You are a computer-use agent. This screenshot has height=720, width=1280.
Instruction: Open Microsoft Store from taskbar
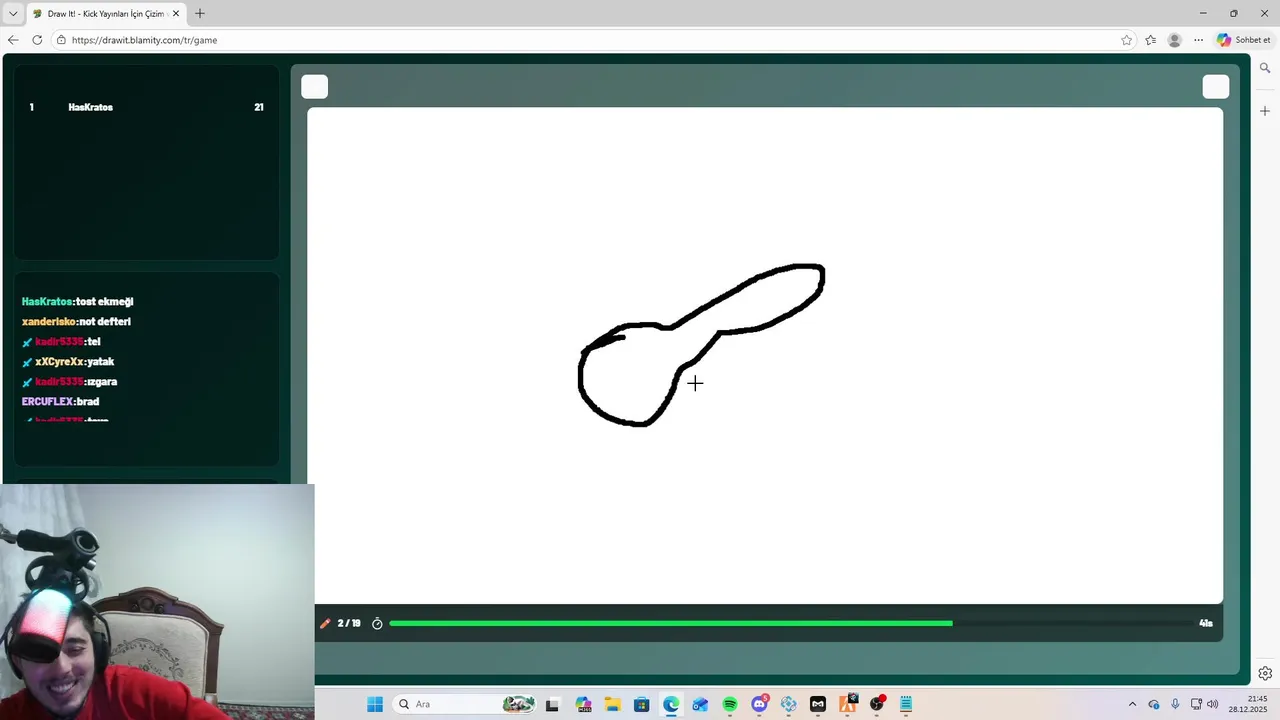pyautogui.click(x=642, y=704)
